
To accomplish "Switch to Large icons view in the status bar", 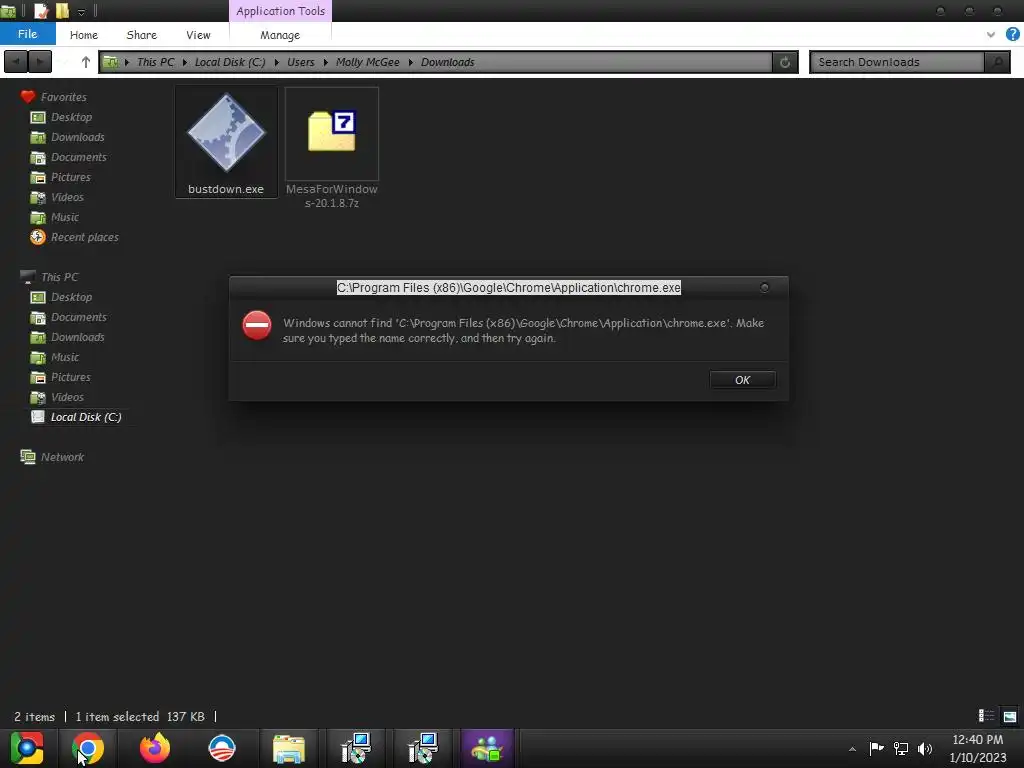I will tap(1010, 716).
